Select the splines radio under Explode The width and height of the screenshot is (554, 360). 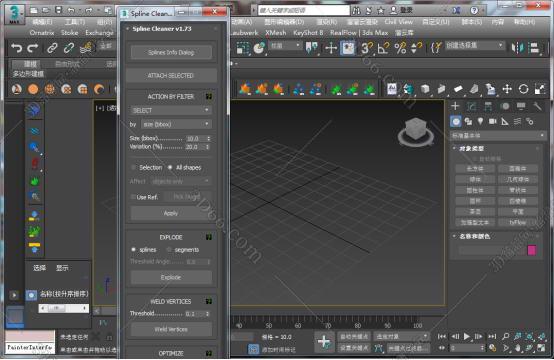134,249
